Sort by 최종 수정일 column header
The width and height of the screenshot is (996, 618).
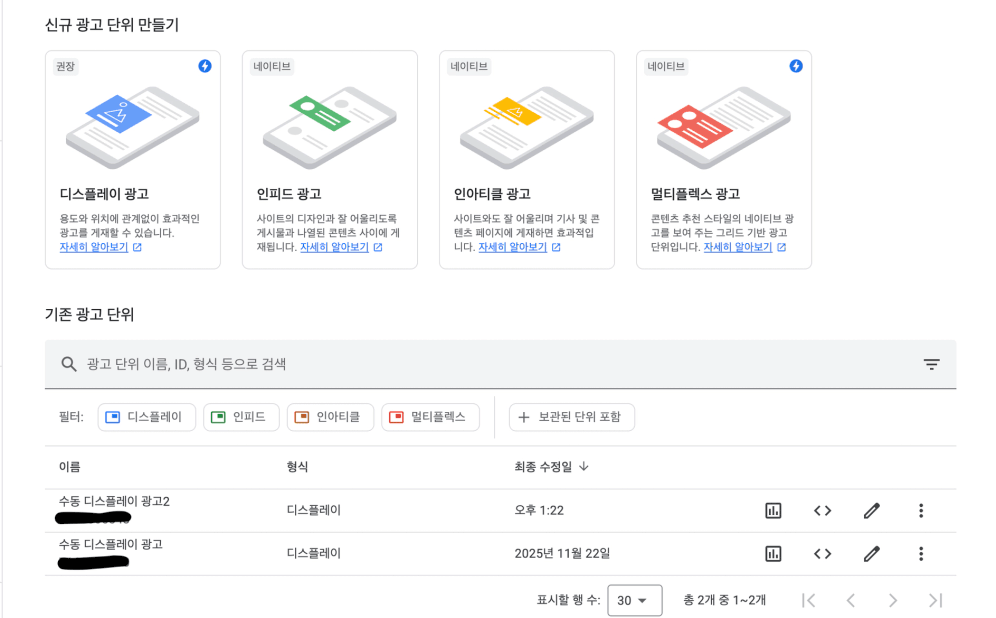[x=551, y=467]
